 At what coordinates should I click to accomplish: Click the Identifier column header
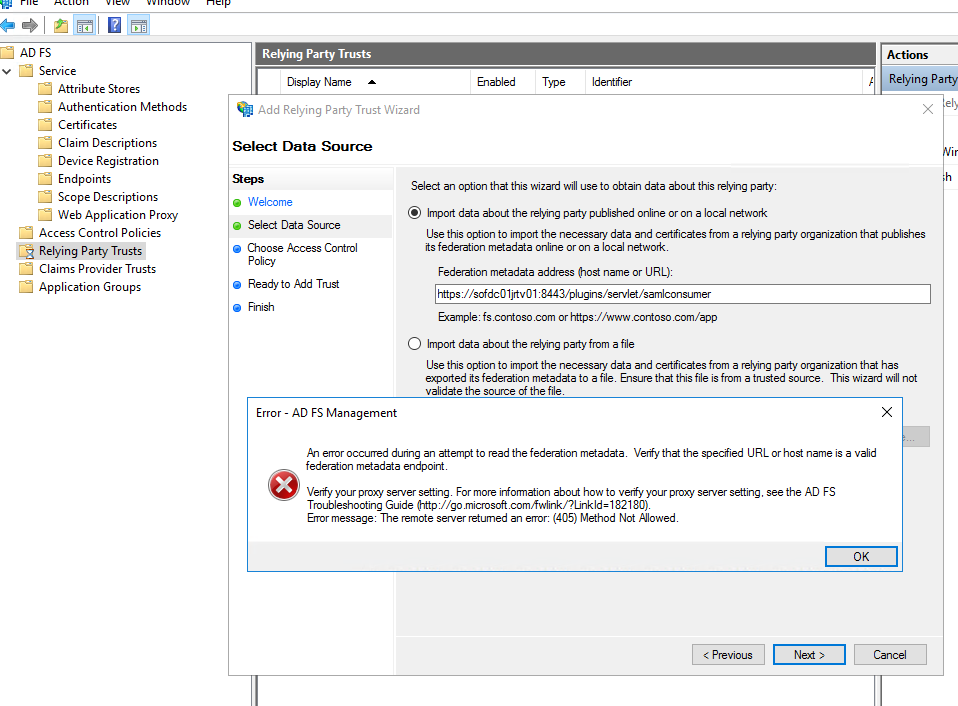pyautogui.click(x=612, y=82)
